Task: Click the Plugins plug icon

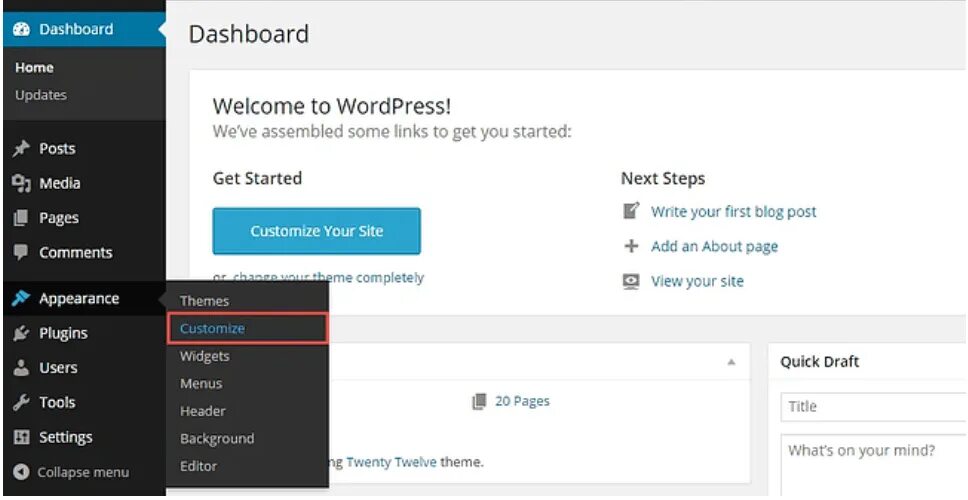Action: pyautogui.click(x=20, y=333)
